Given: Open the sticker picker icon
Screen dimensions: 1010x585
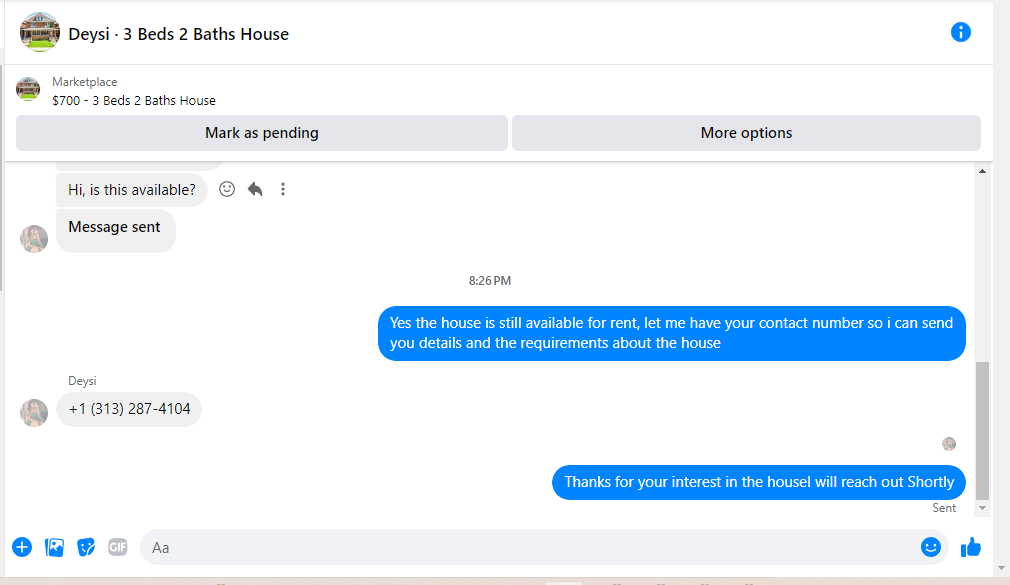Looking at the screenshot, I should 86,547.
